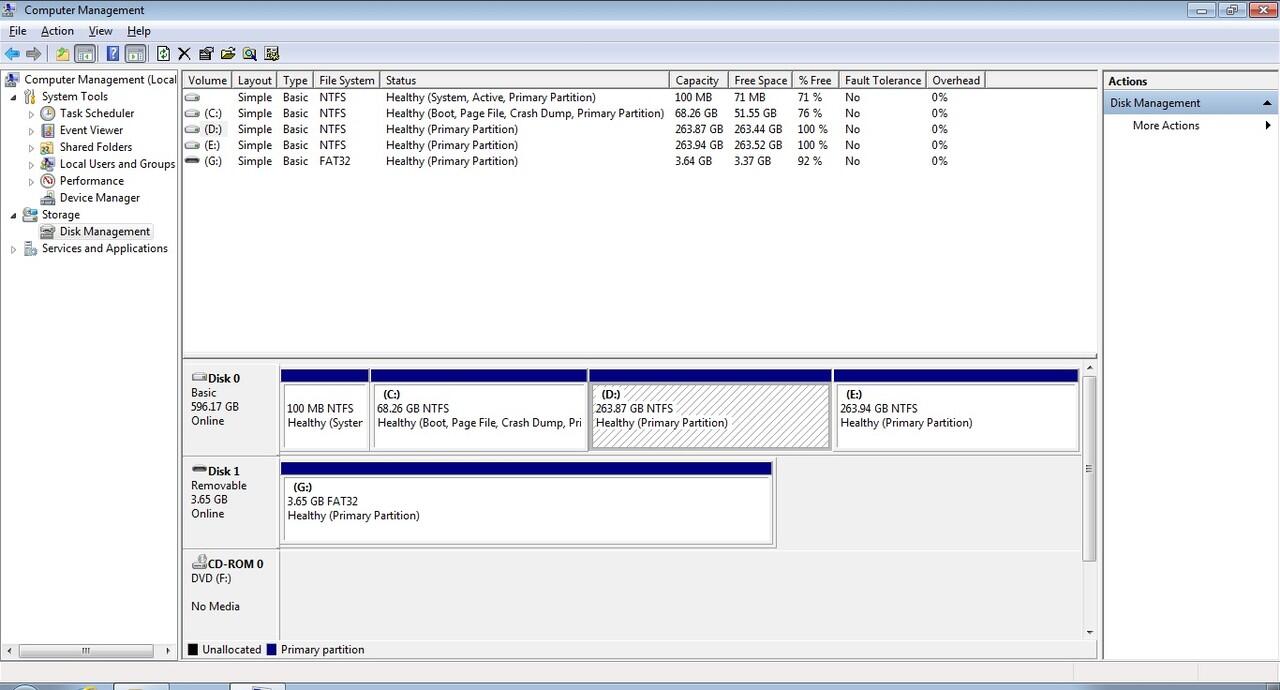
Task: Click the blue Help question-mark toolbar icon
Action: (x=113, y=54)
